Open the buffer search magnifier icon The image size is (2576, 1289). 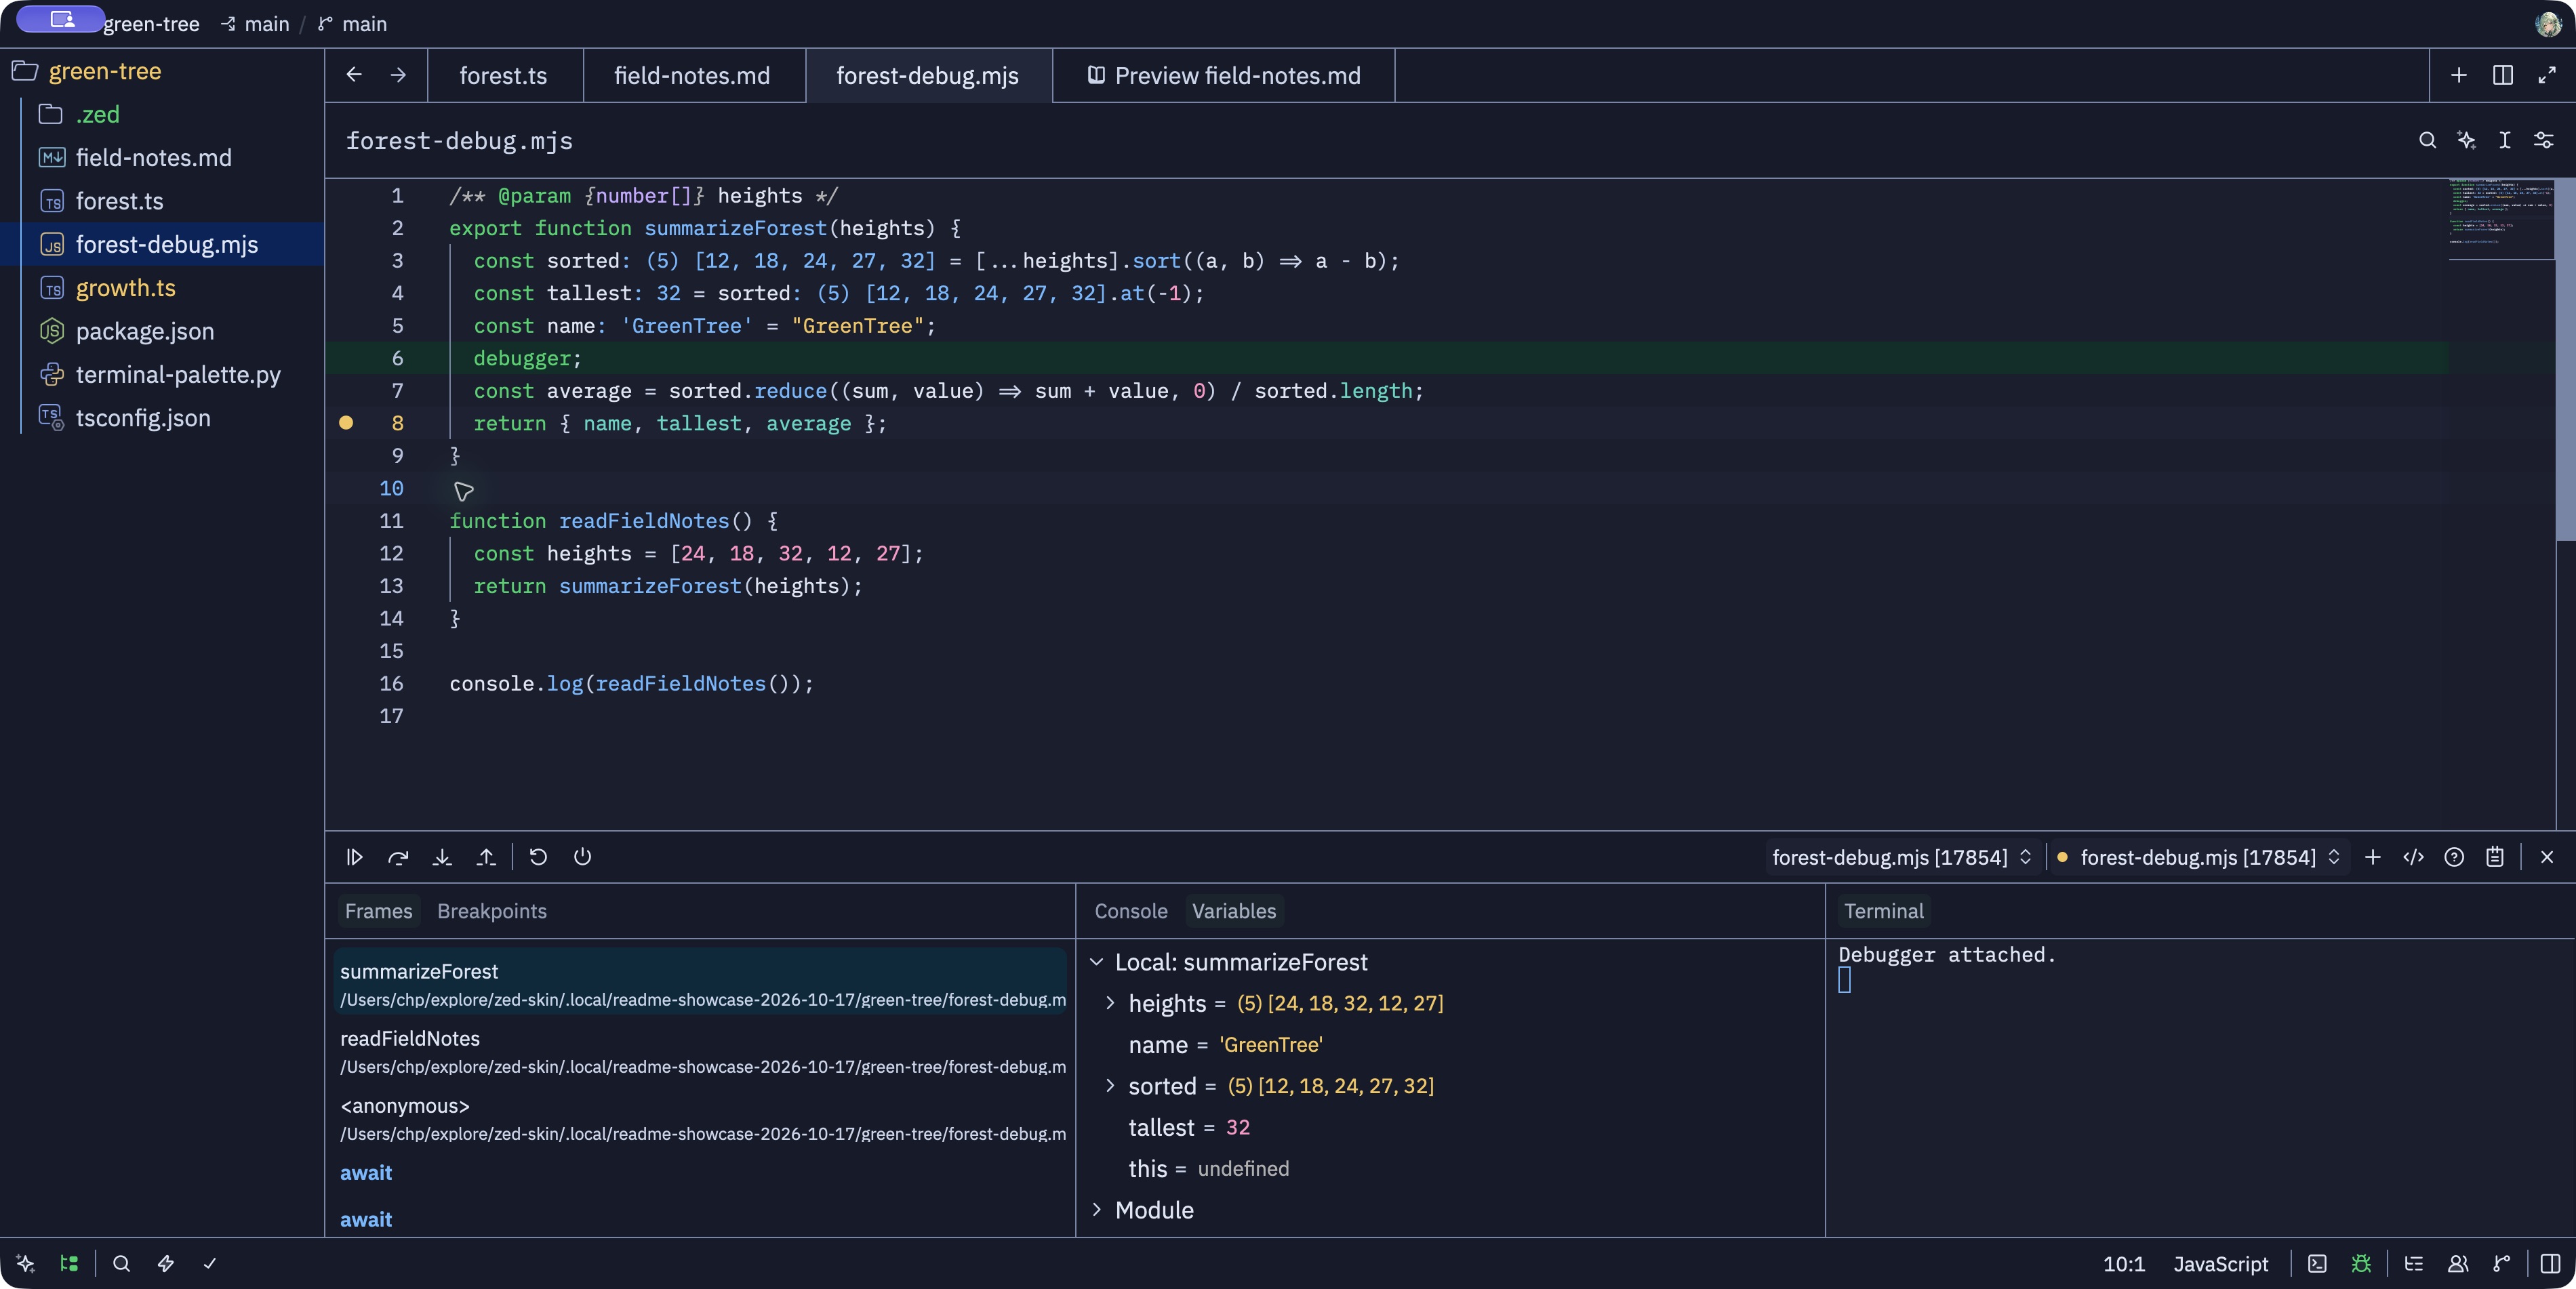(x=2427, y=140)
